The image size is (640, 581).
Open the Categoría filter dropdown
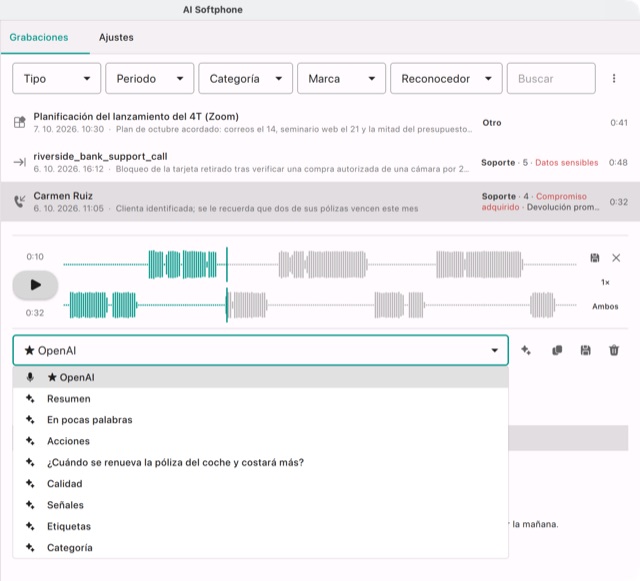(245, 78)
